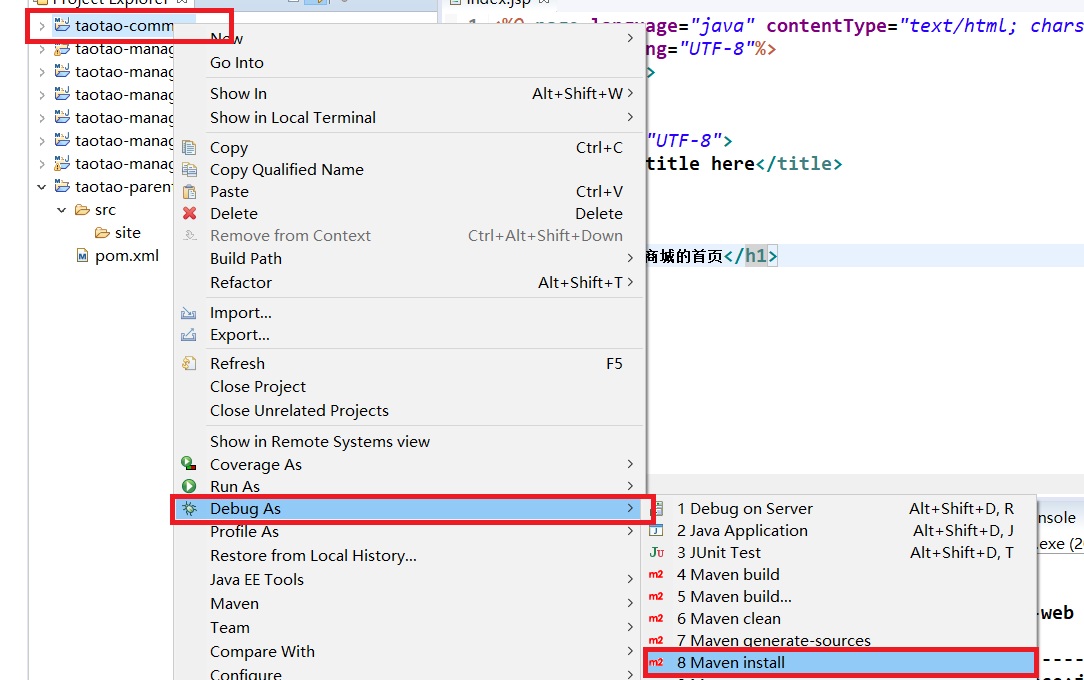Open pom.xml in the tree

(127, 256)
